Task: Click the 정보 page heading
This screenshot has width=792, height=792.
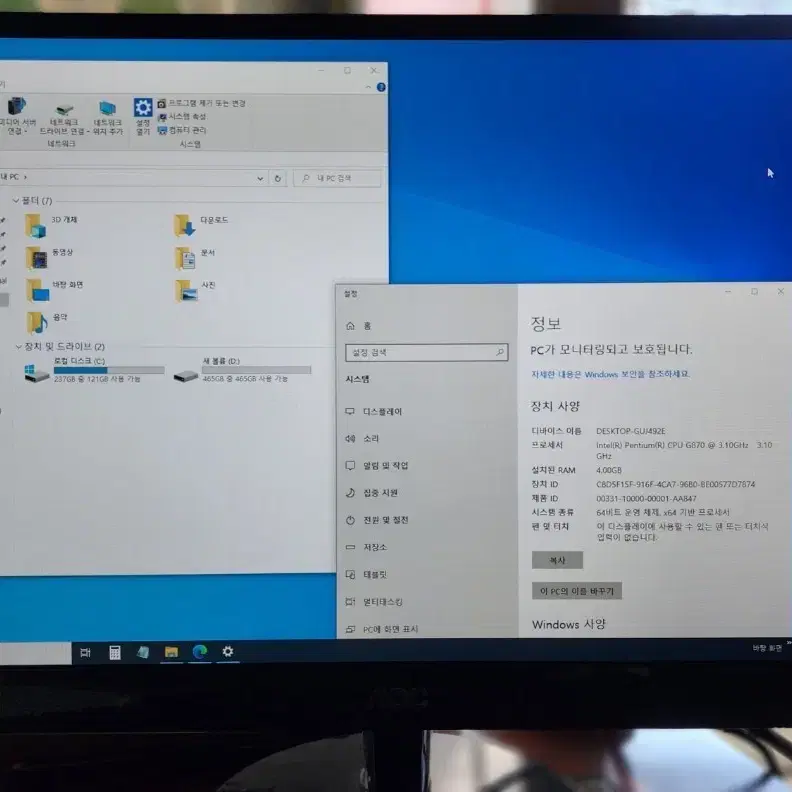Action: point(546,323)
